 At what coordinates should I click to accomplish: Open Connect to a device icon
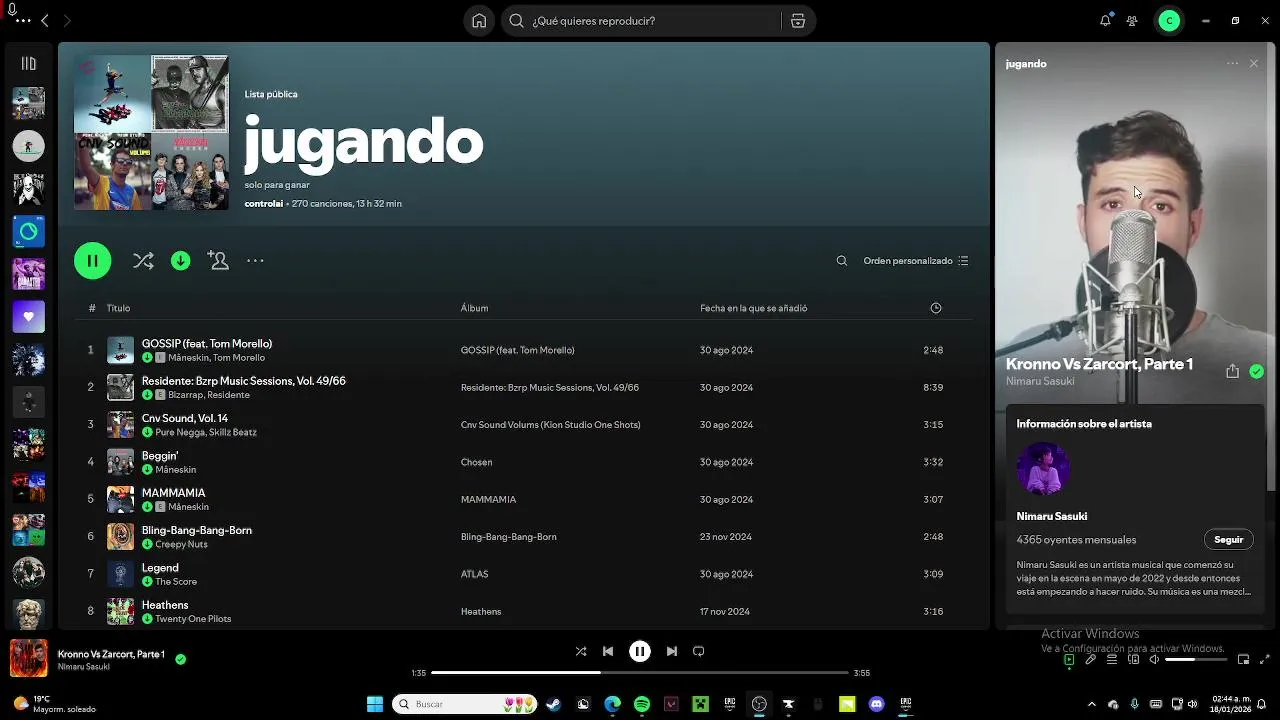[1134, 660]
